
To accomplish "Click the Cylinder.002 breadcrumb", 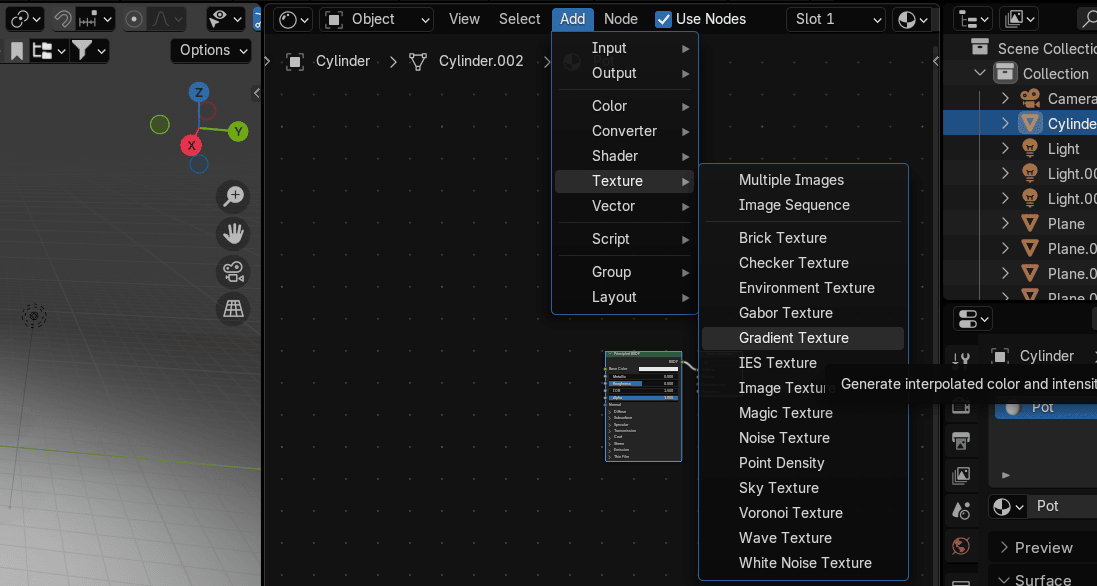I will 480,61.
